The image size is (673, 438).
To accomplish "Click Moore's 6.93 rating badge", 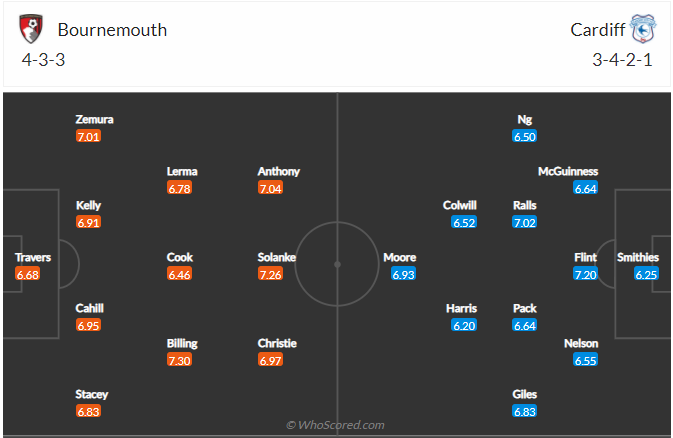I will tap(404, 274).
